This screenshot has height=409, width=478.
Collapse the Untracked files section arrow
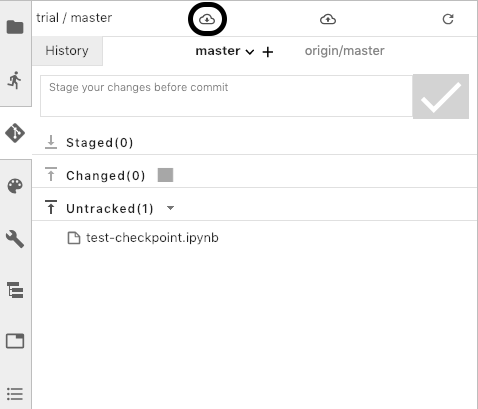coord(170,208)
